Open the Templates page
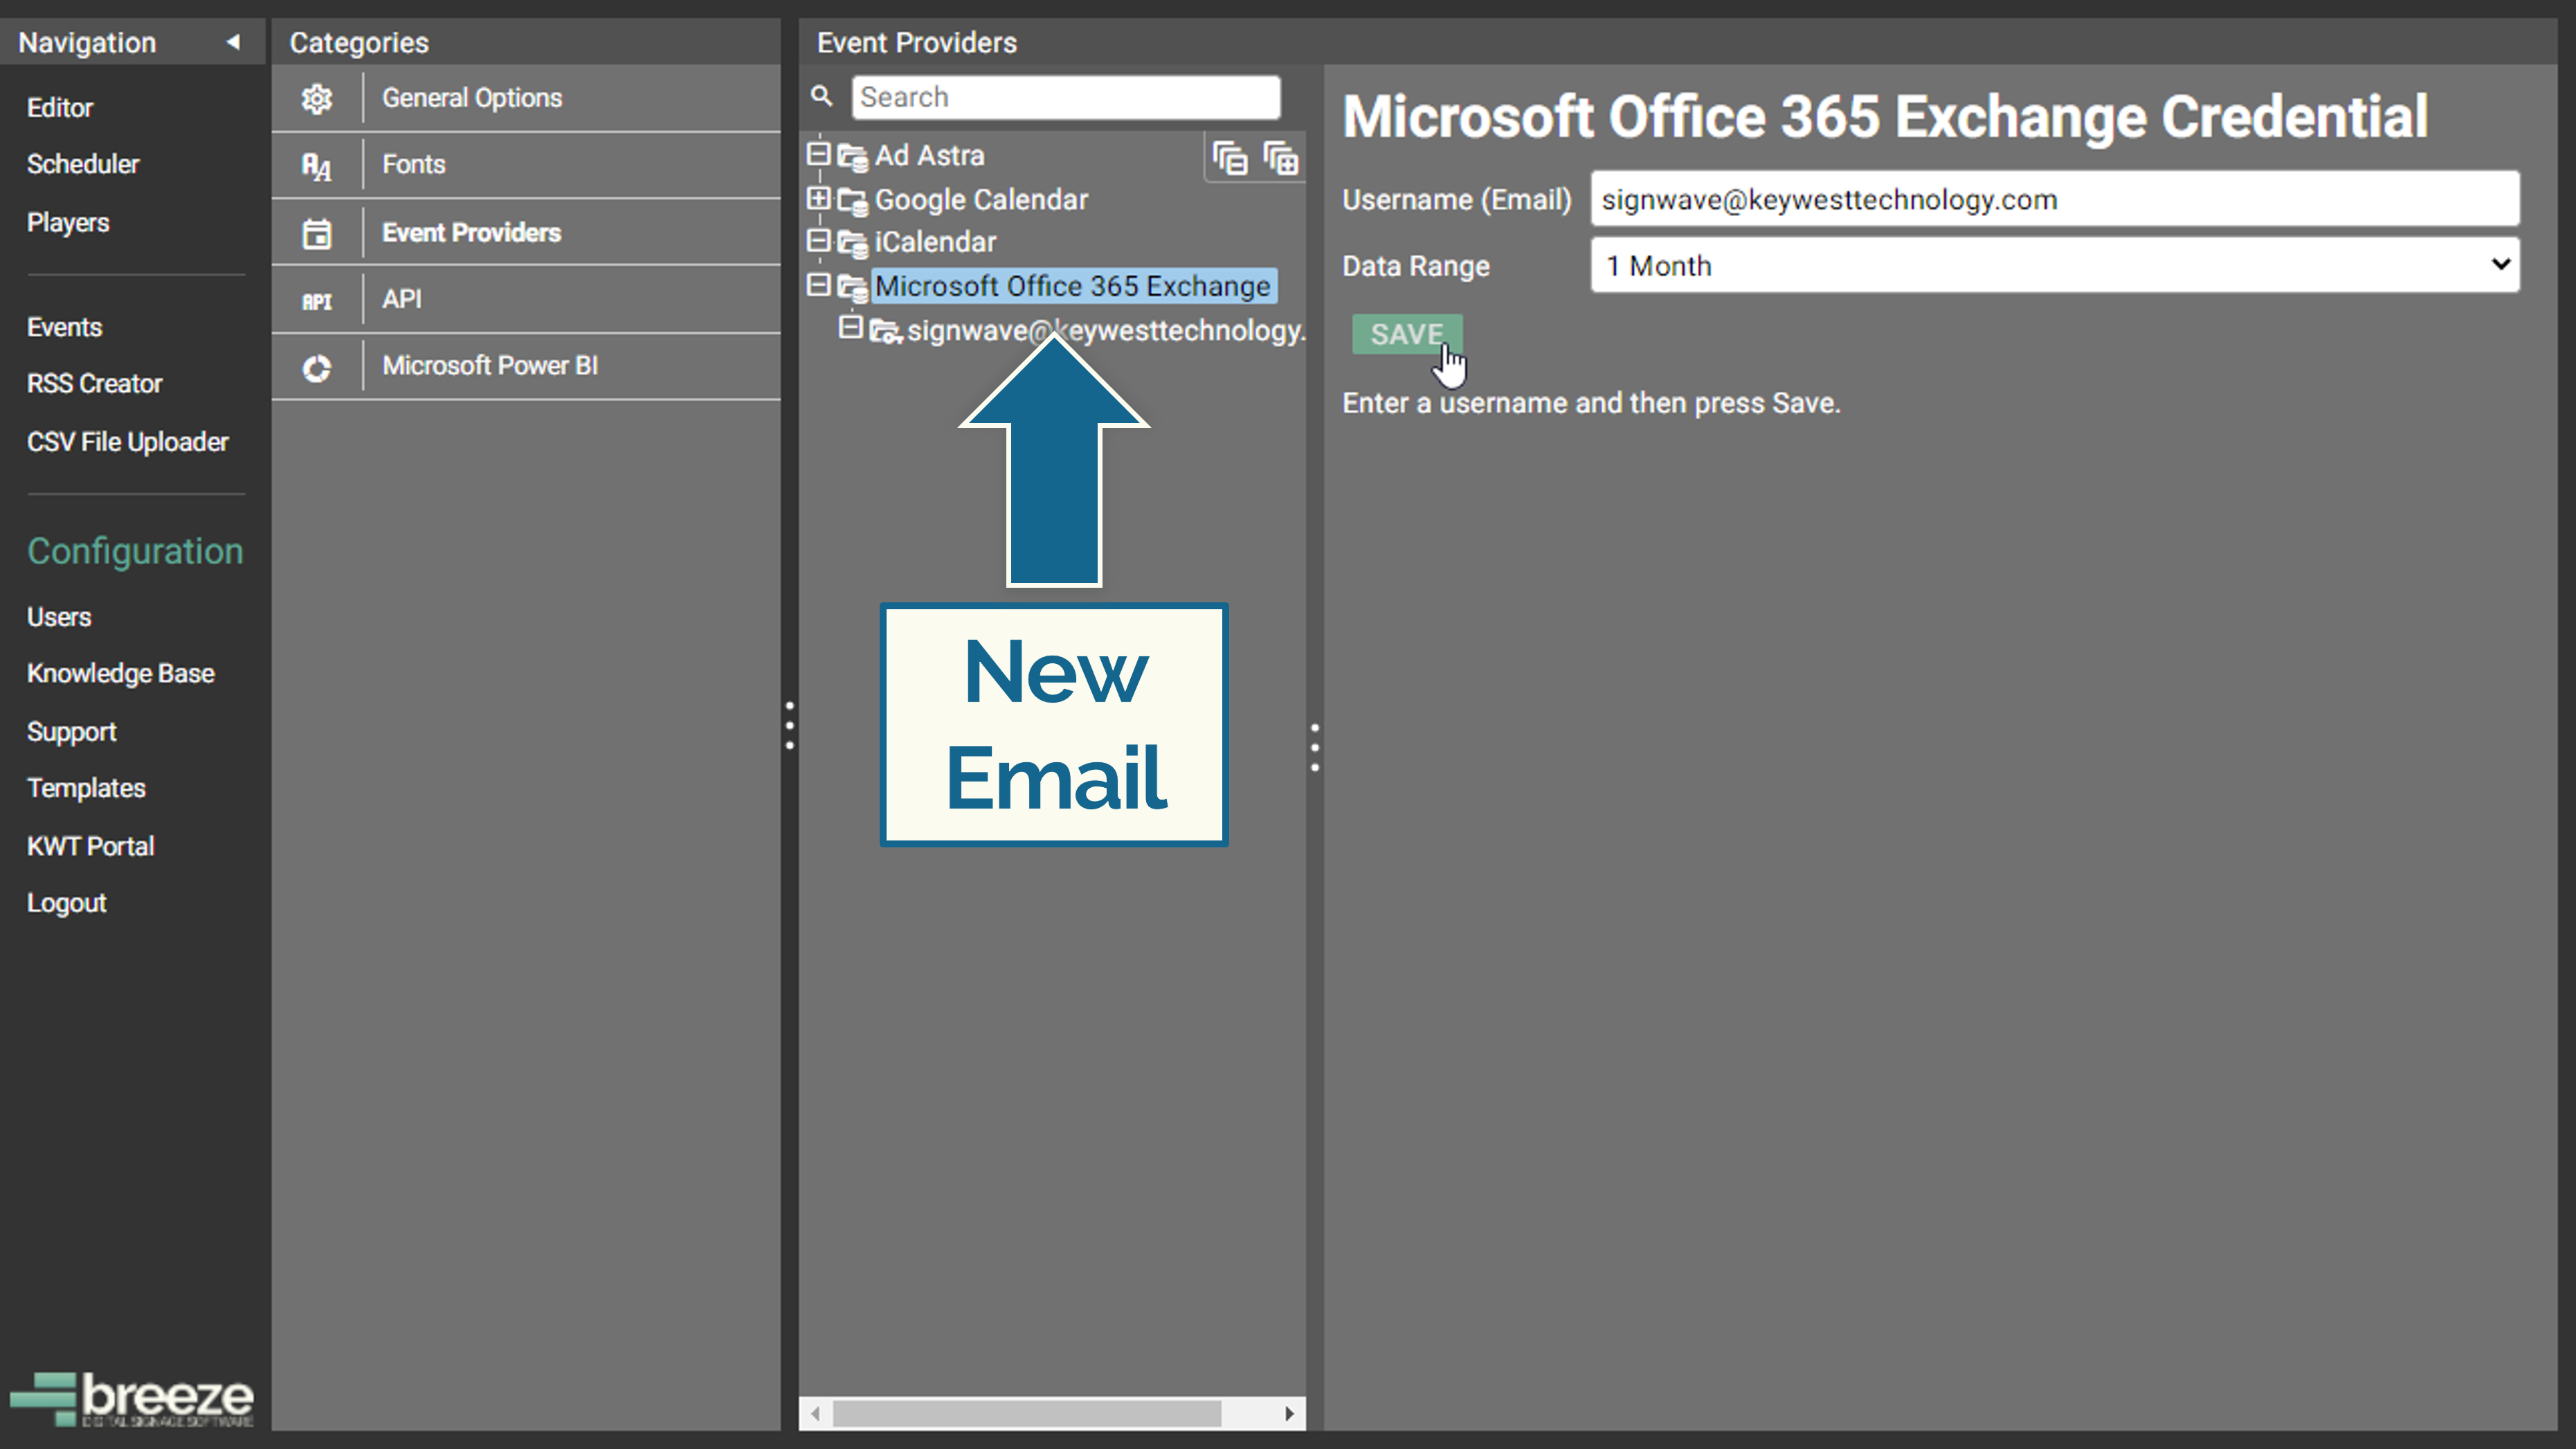Viewport: 2576px width, 1449px height. tap(86, 788)
